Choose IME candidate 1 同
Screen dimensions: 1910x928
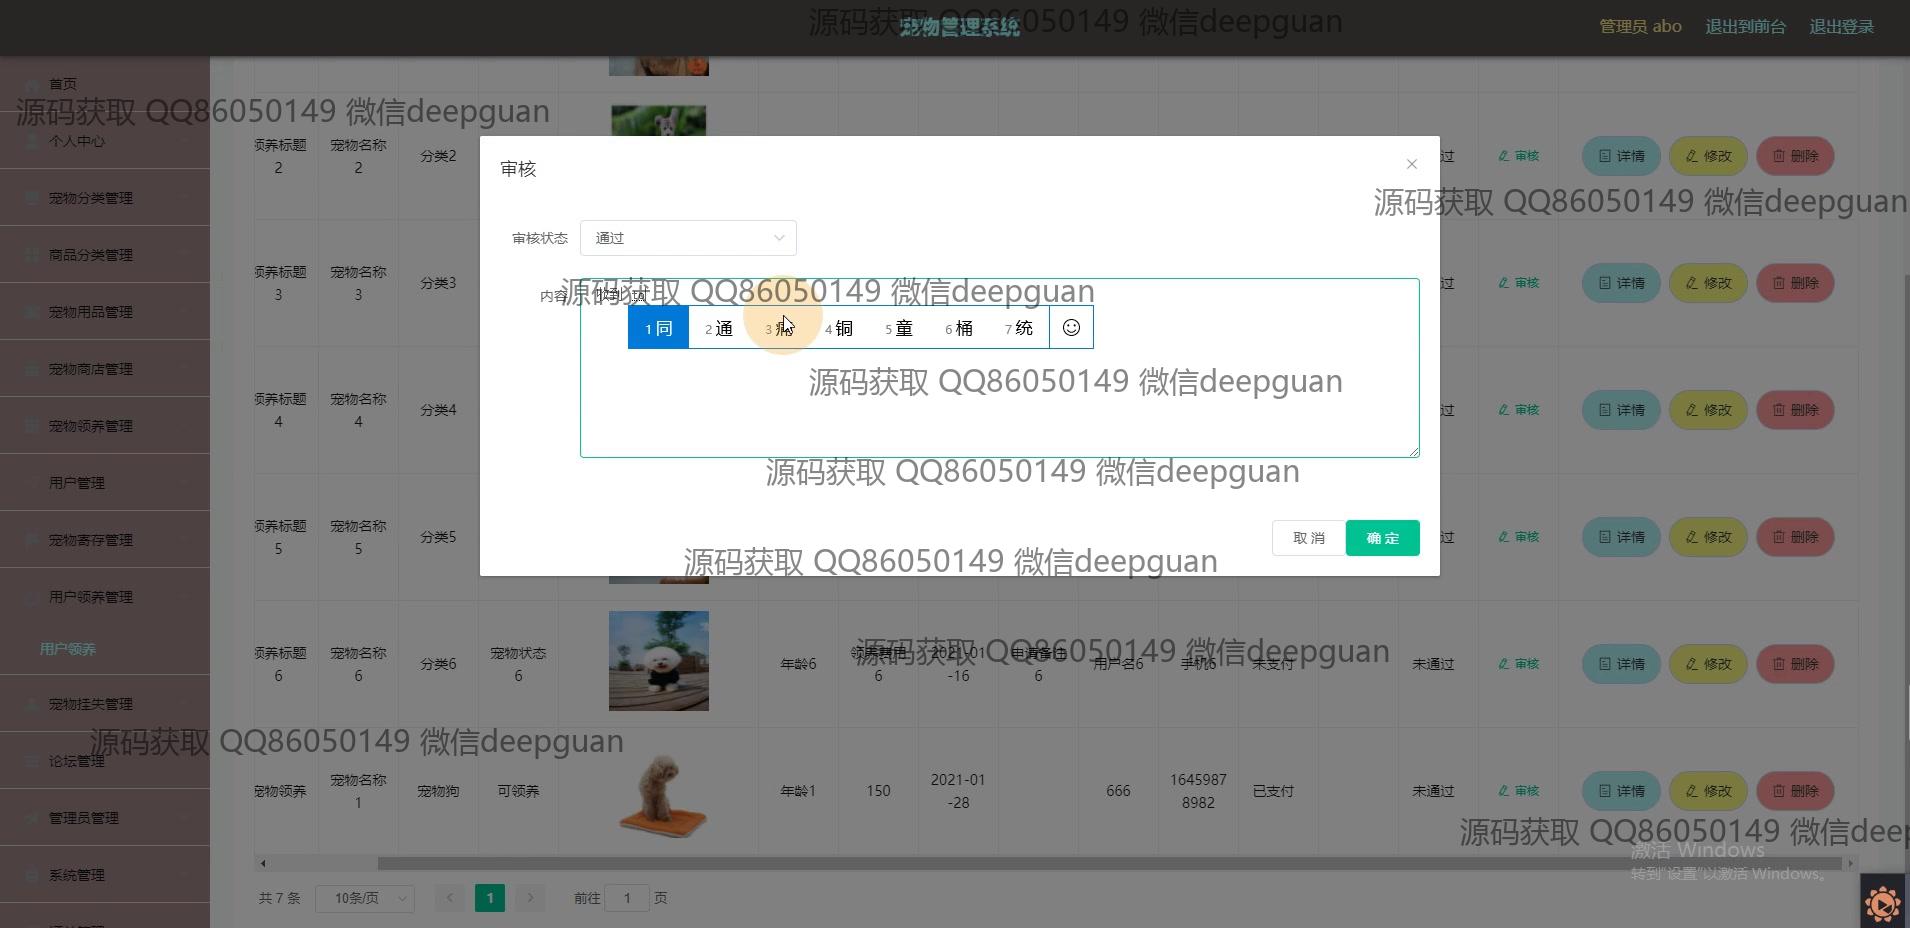658,328
